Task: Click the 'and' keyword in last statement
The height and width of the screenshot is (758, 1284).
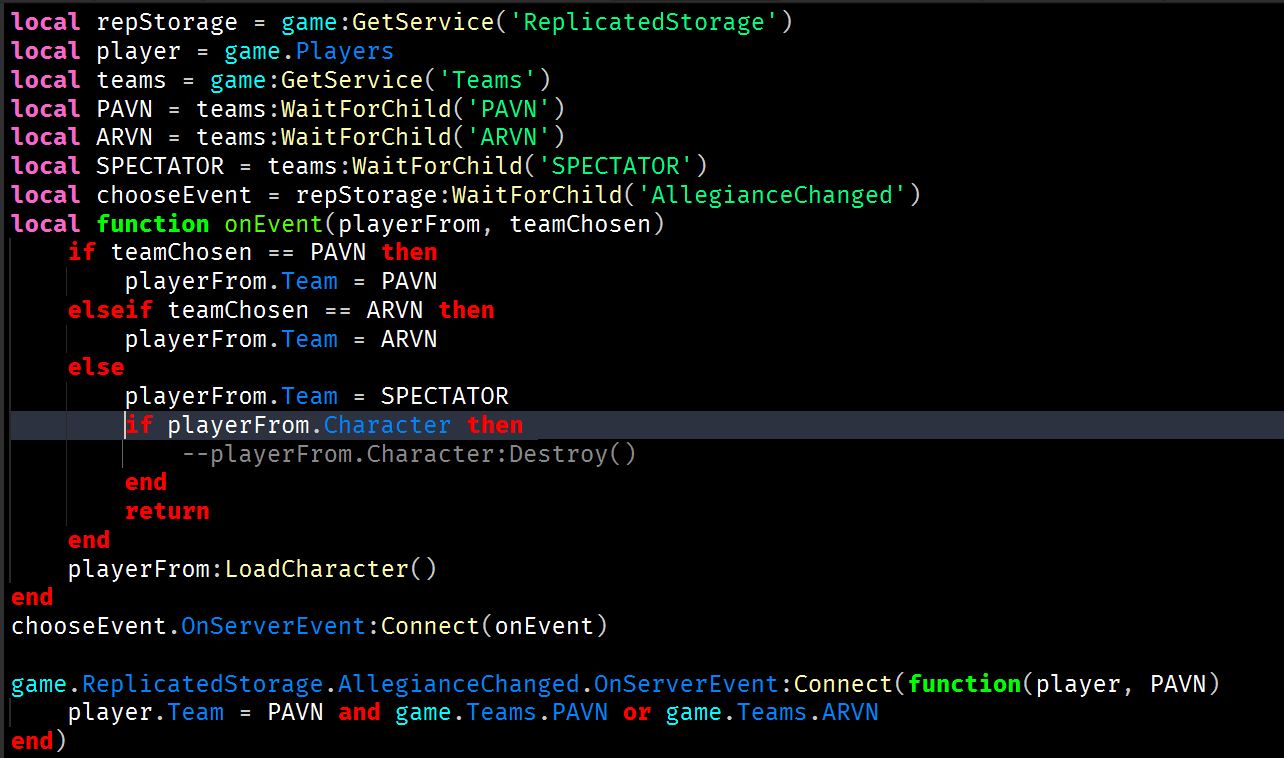Action: (x=359, y=713)
